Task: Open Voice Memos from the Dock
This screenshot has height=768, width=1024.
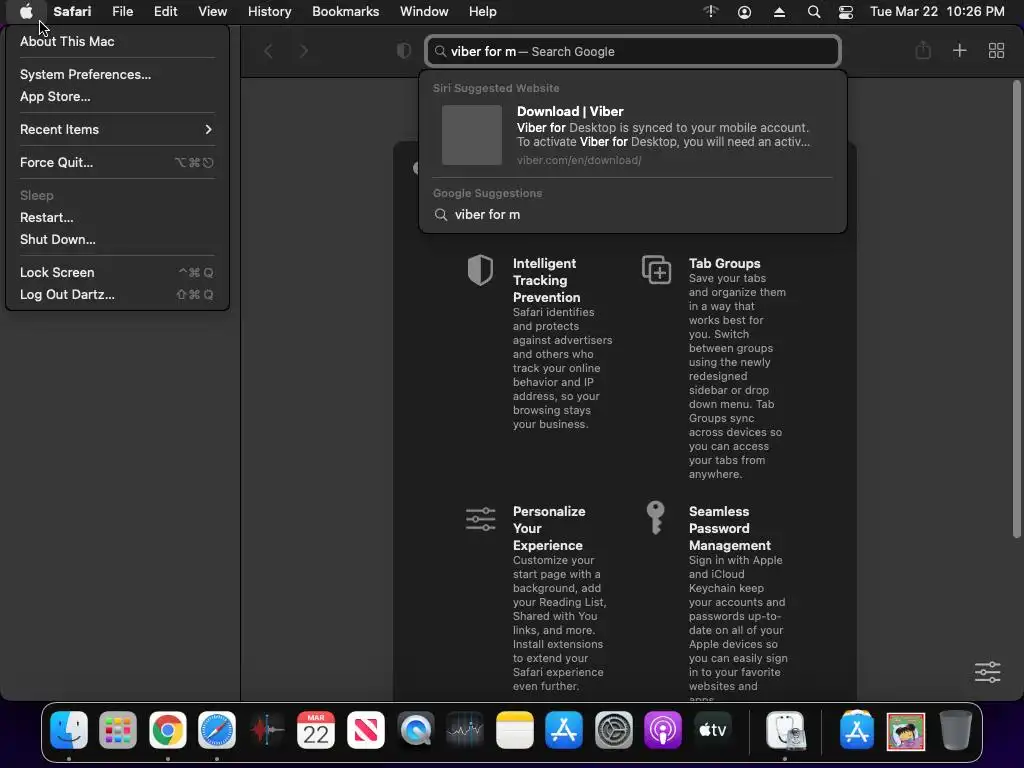Action: coord(266,729)
